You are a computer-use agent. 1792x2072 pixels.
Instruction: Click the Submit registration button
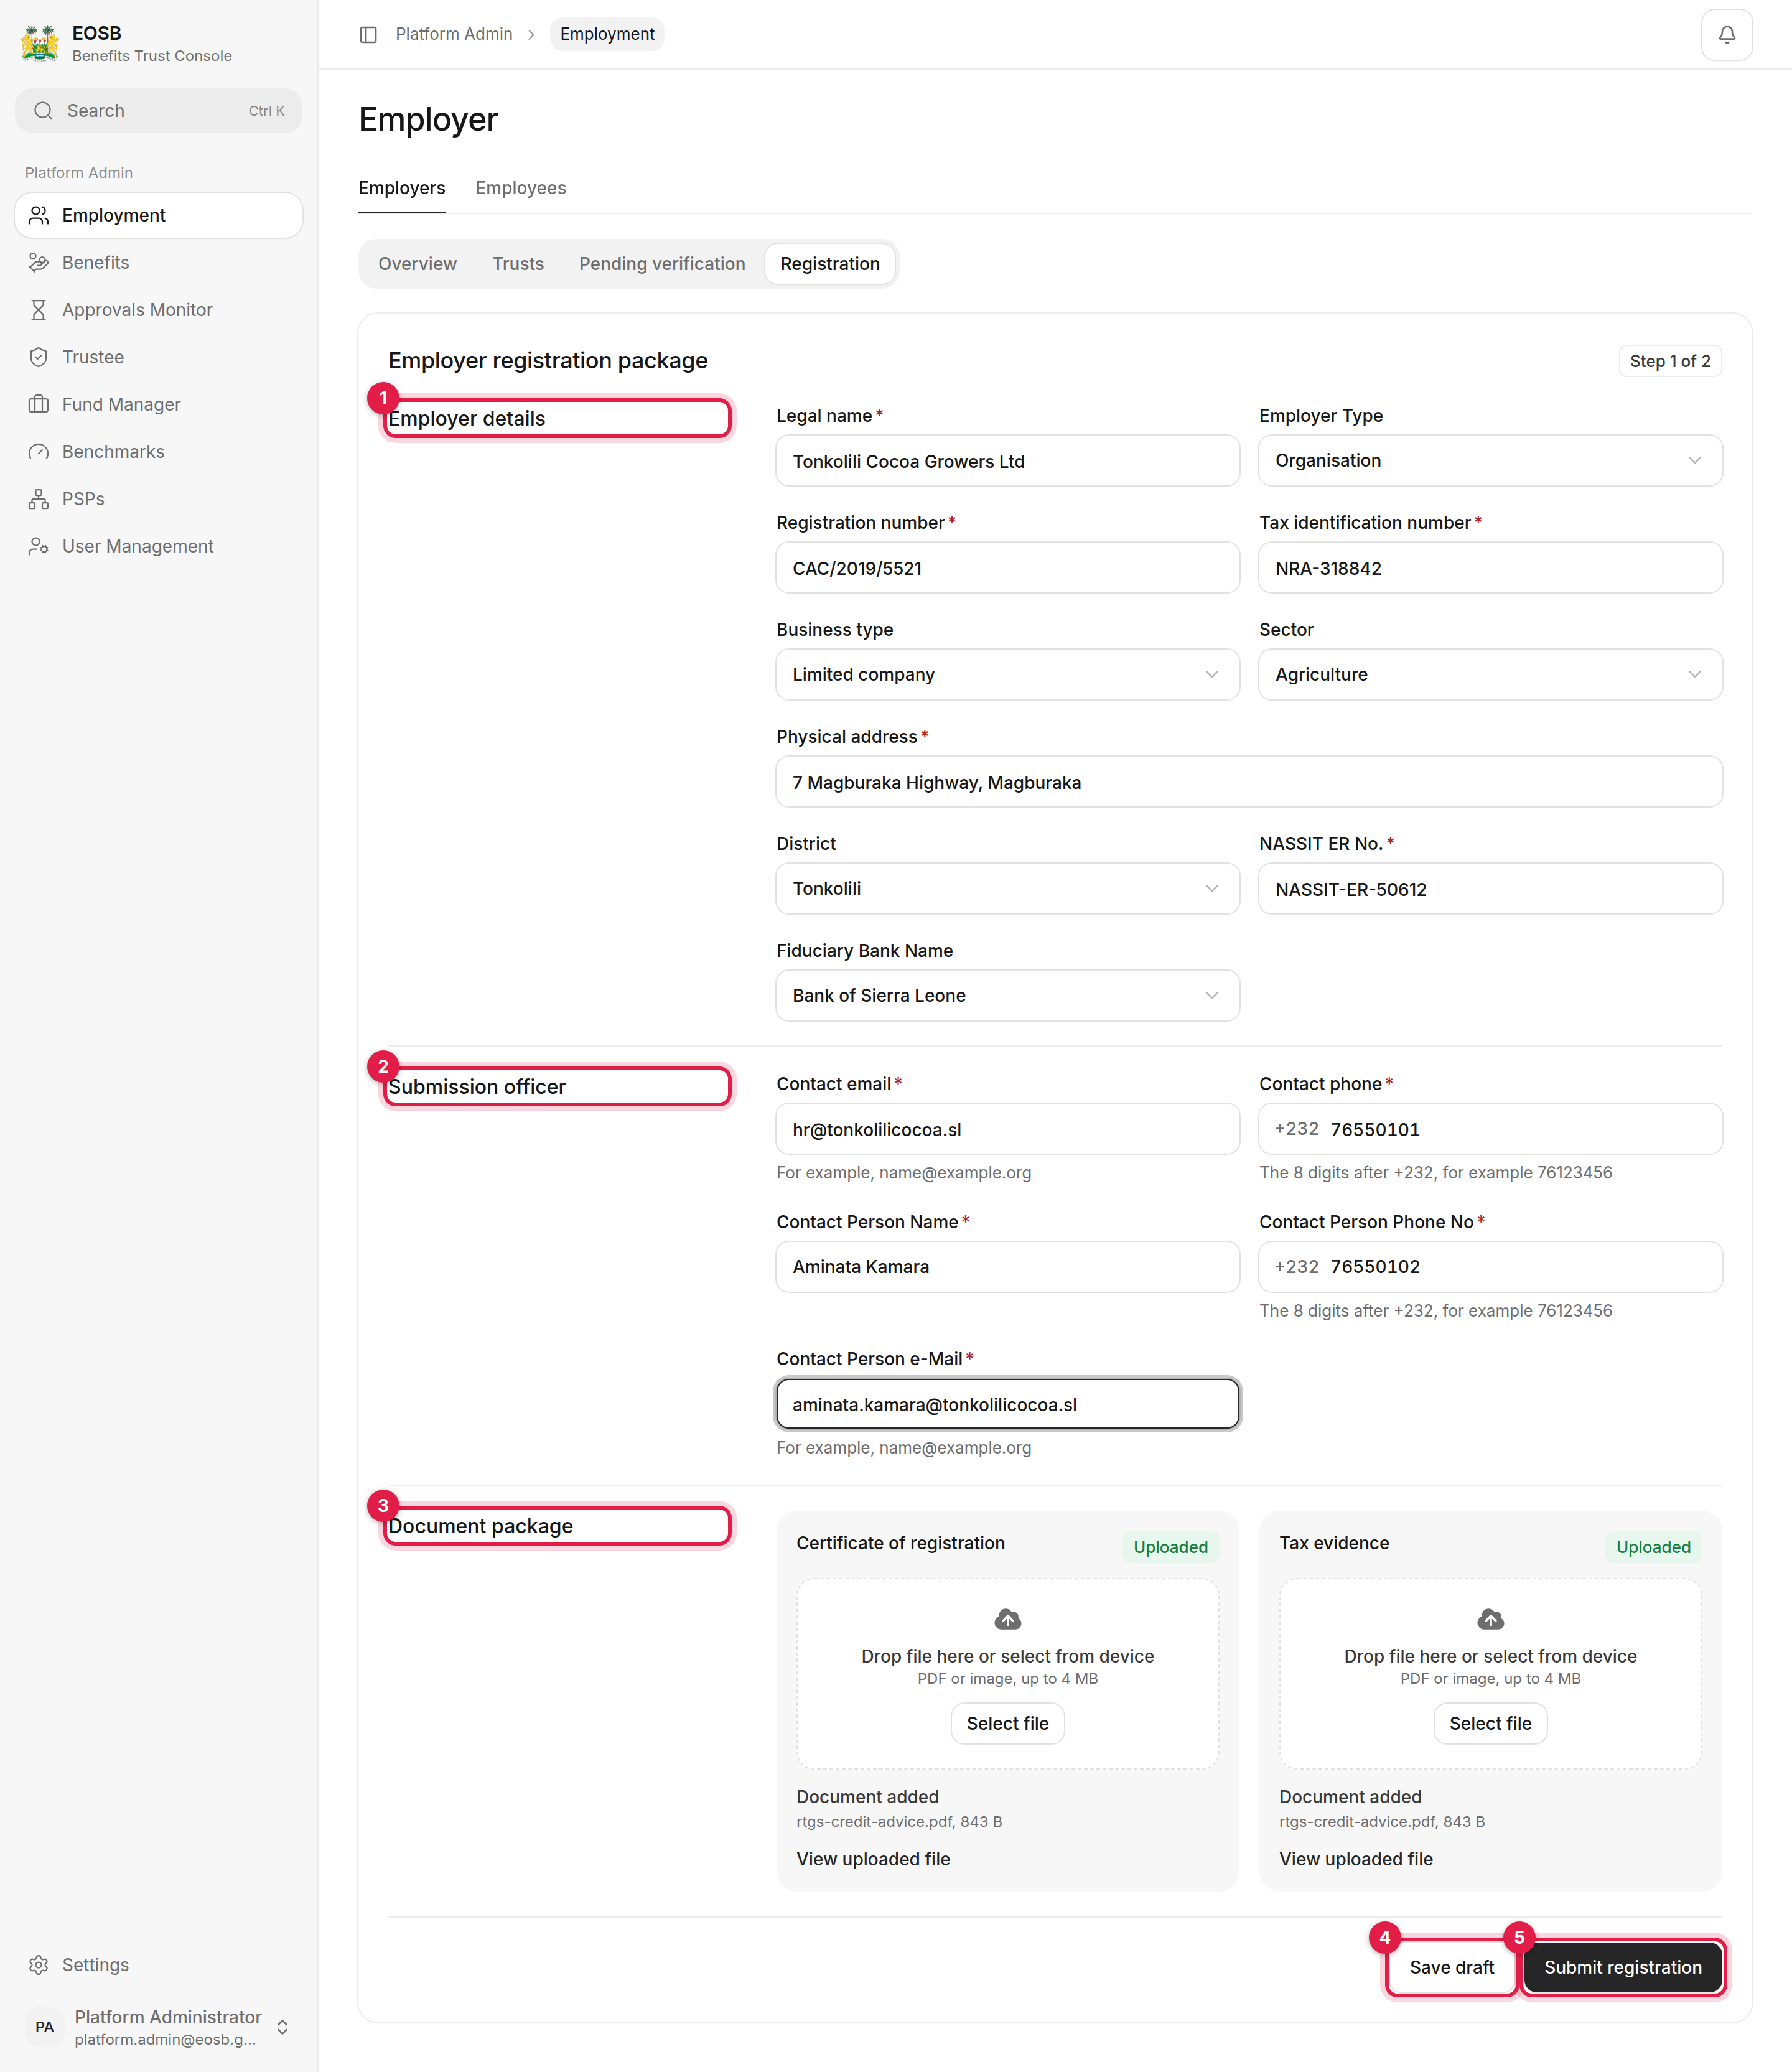[1622, 1967]
